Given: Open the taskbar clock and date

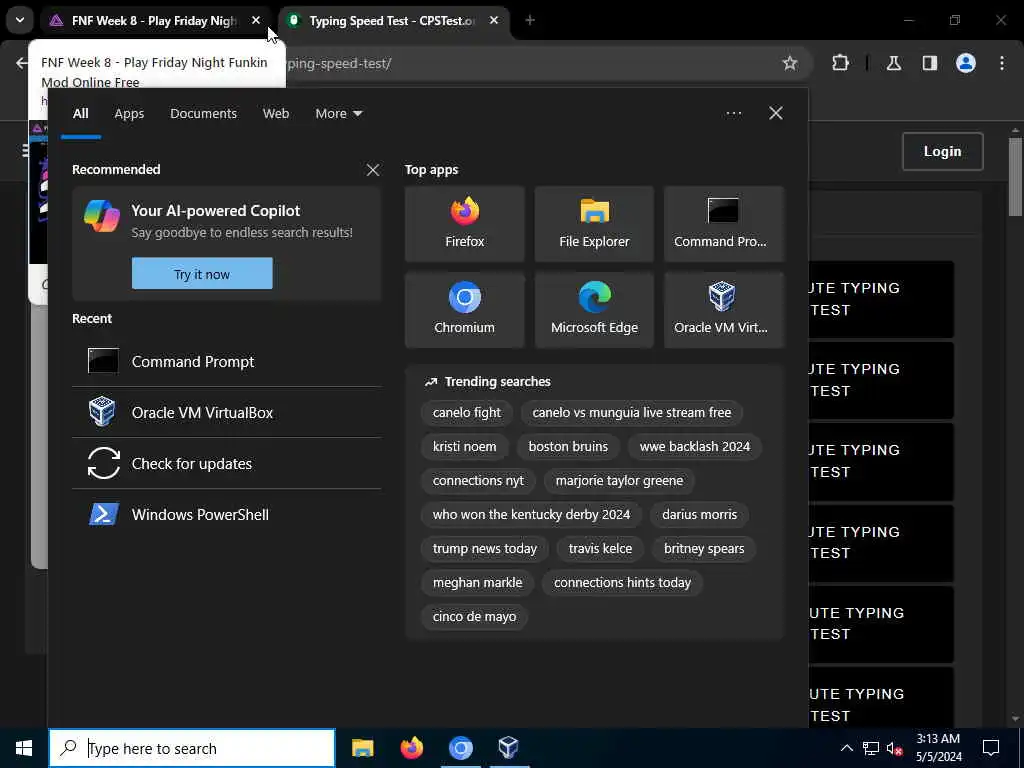Looking at the screenshot, I should pyautogui.click(x=938, y=748).
